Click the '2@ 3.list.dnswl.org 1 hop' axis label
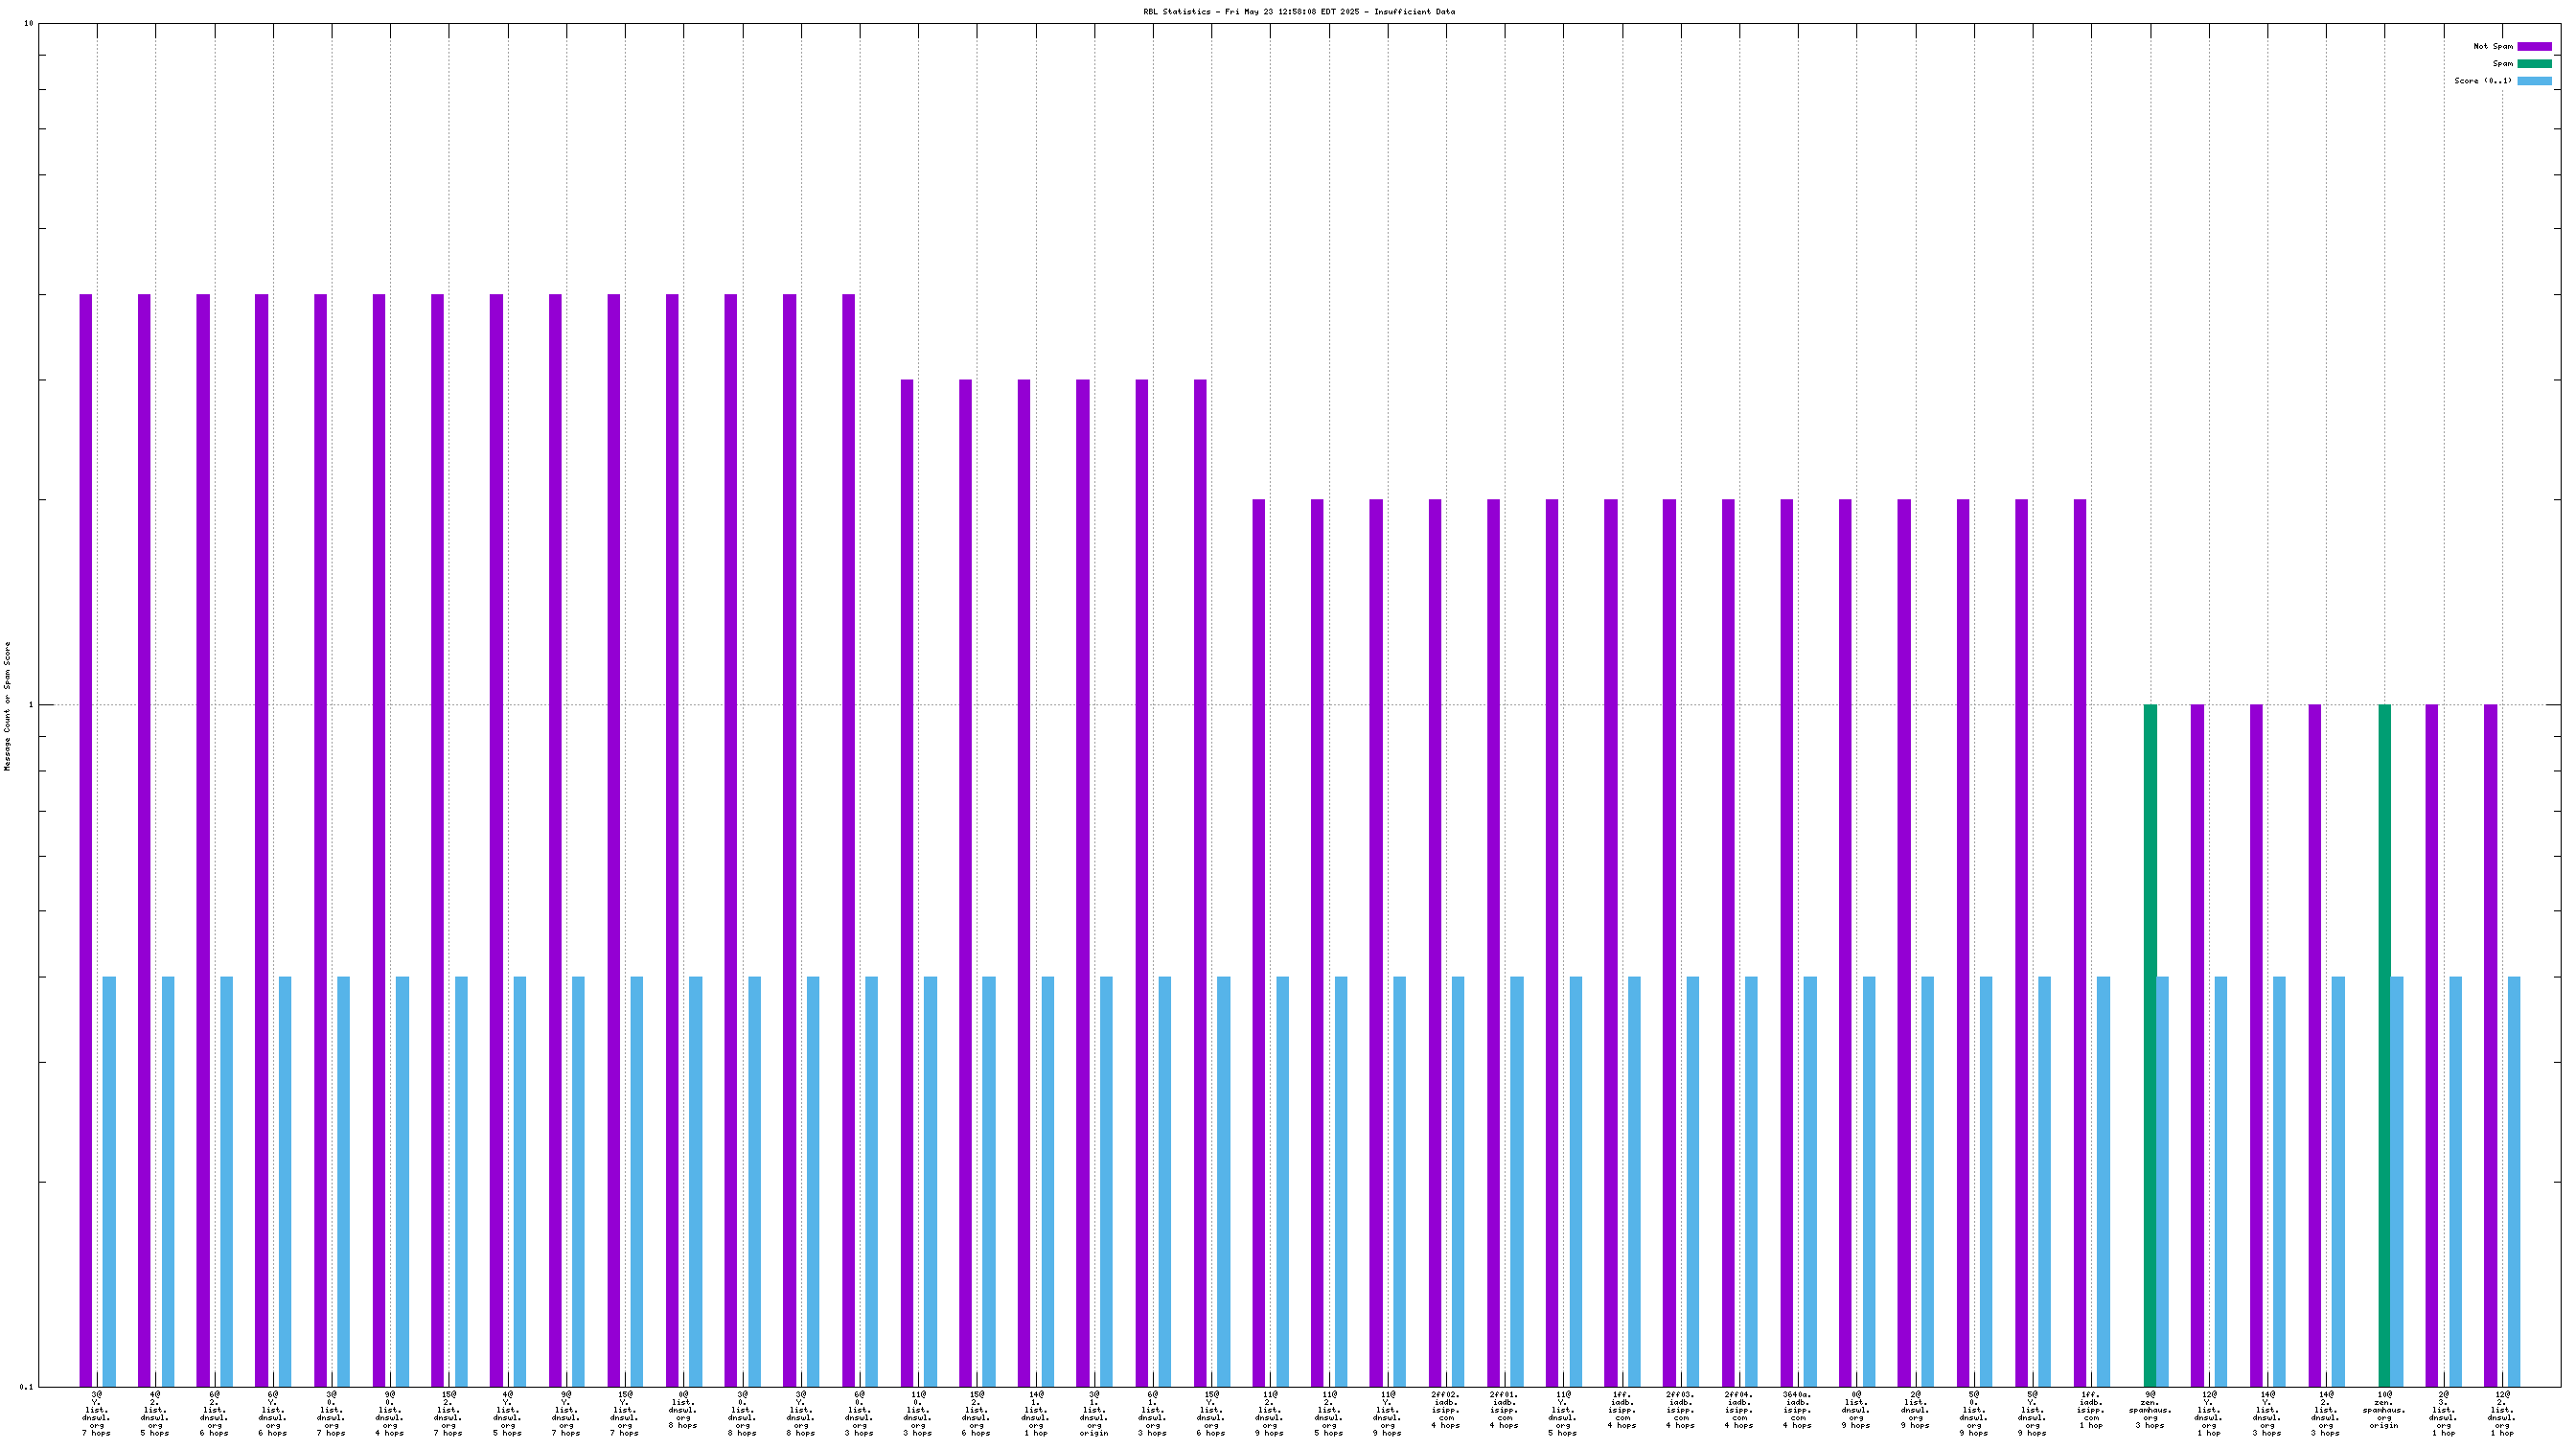Screen dimensions: 2576x1449 click(2443, 1413)
